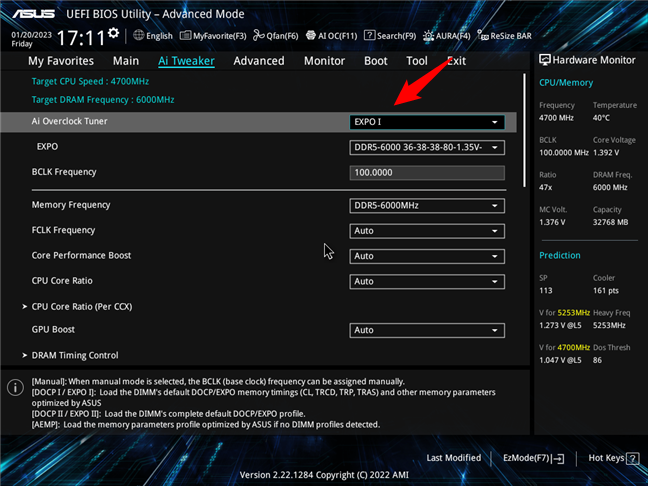Image resolution: width=648 pixels, height=486 pixels.
Task: Click the CPU/Memory section heading
Action: coord(566,83)
